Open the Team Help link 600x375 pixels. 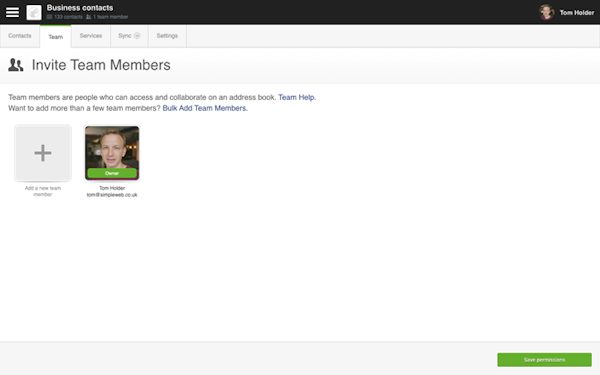[297, 97]
